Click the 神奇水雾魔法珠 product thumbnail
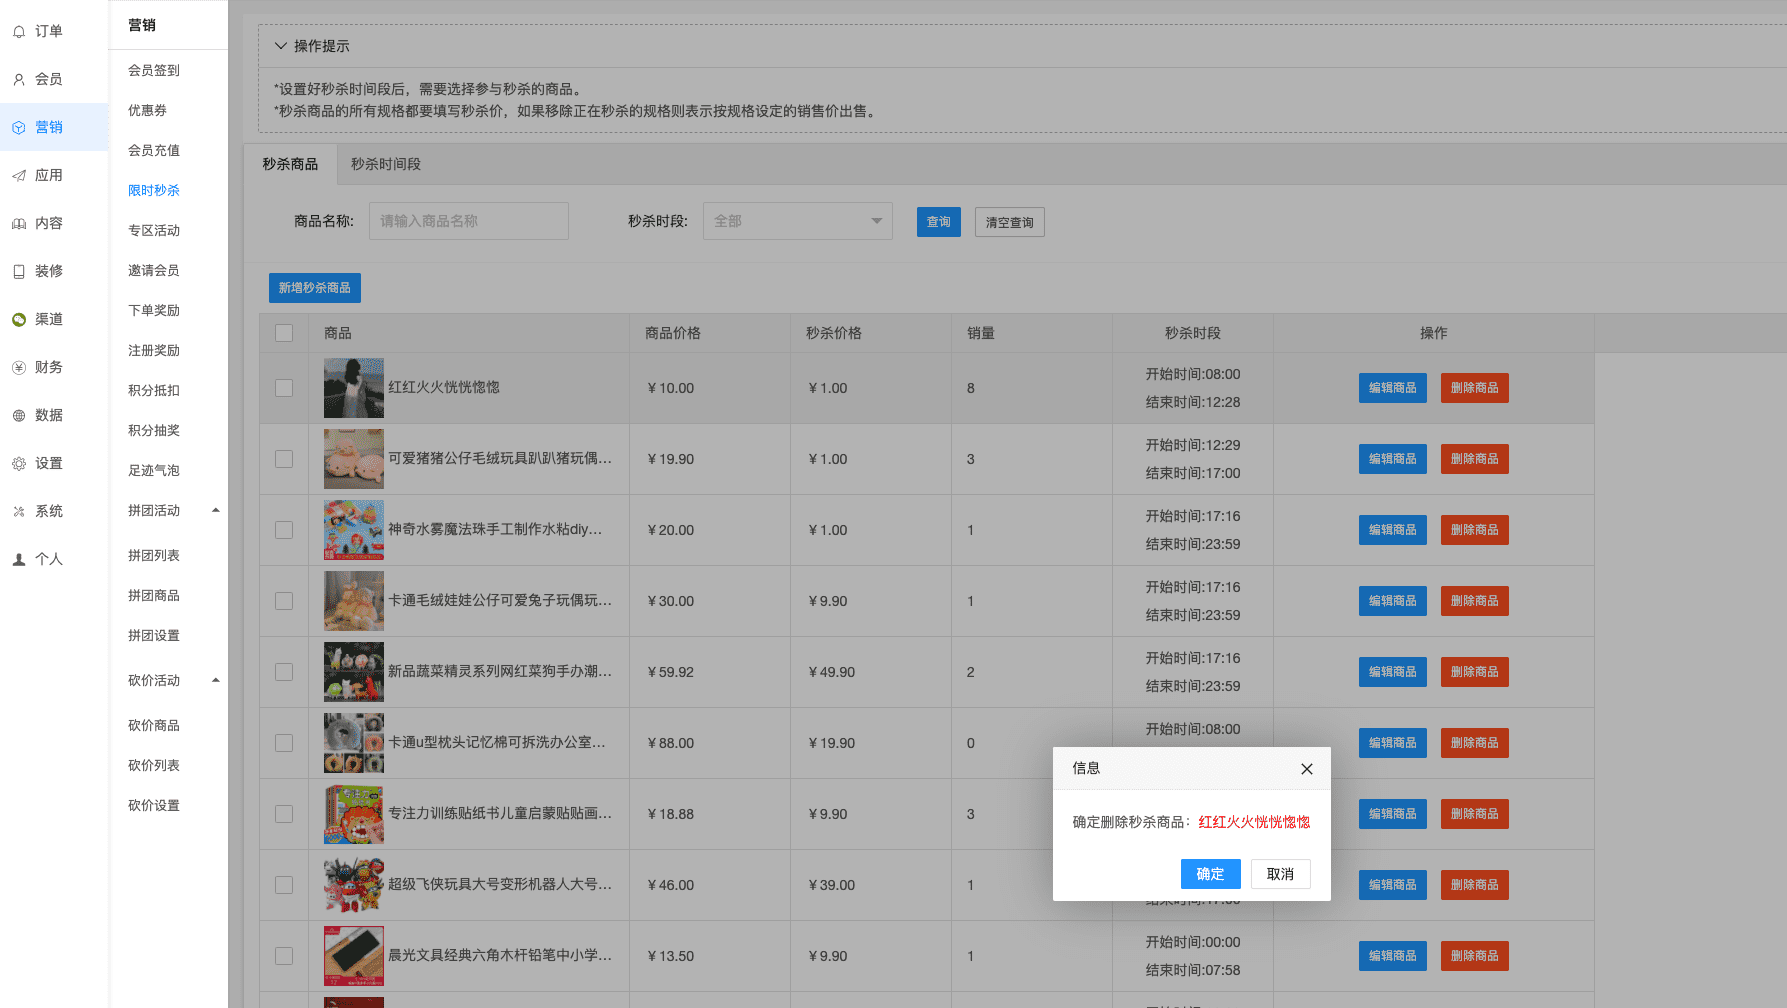The height and width of the screenshot is (1008, 1787). click(354, 530)
